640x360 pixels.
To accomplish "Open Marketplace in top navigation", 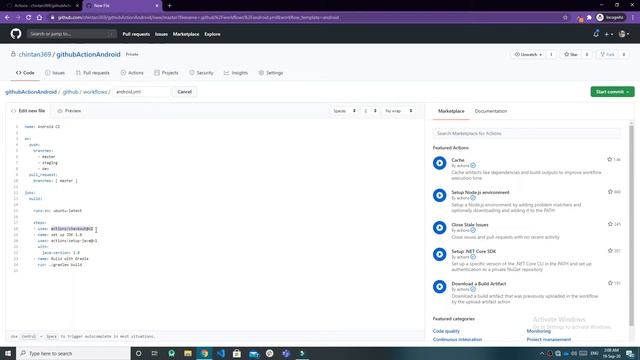I will click(x=186, y=34).
